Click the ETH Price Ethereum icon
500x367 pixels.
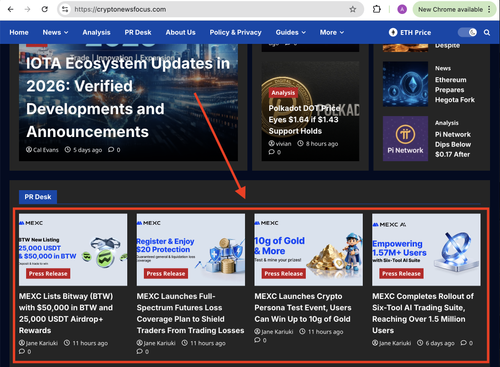tap(393, 32)
